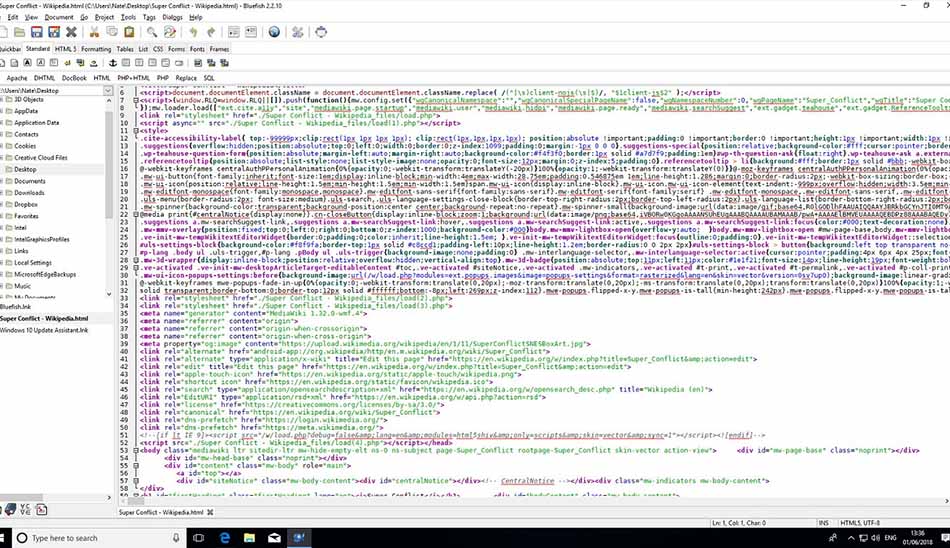Open preferences with the tools icon
The image size is (950, 548).
coord(297,32)
